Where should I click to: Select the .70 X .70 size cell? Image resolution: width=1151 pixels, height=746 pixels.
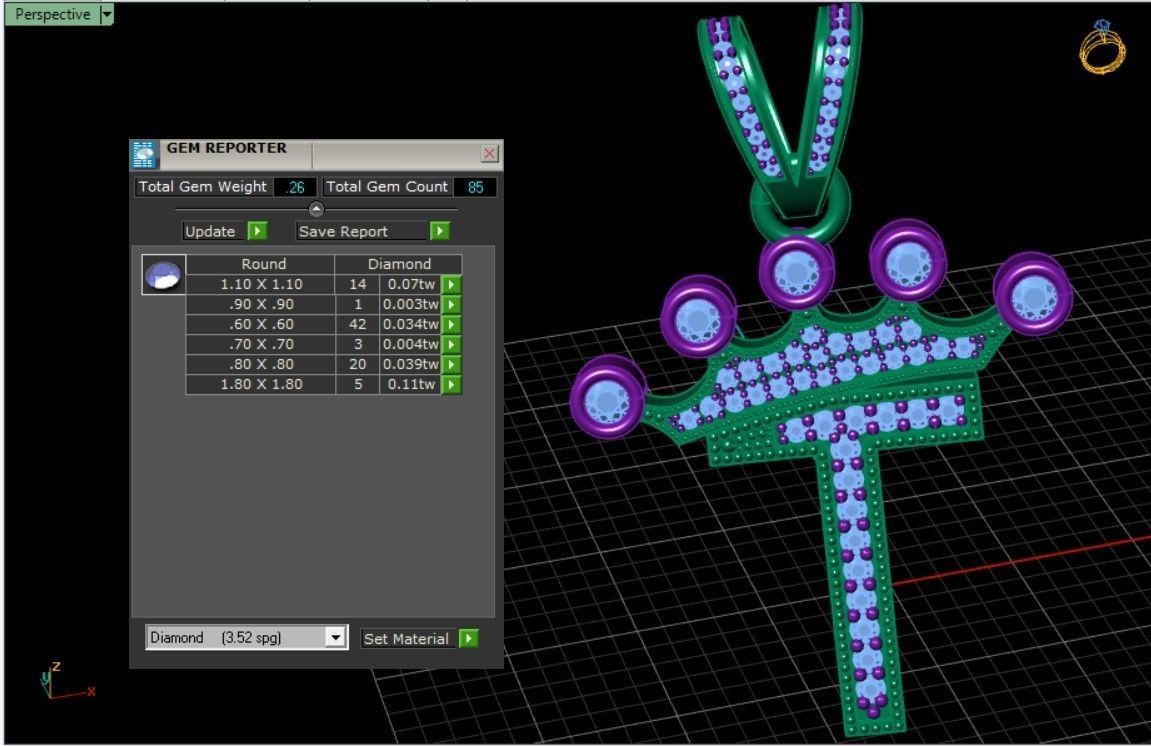pos(261,344)
